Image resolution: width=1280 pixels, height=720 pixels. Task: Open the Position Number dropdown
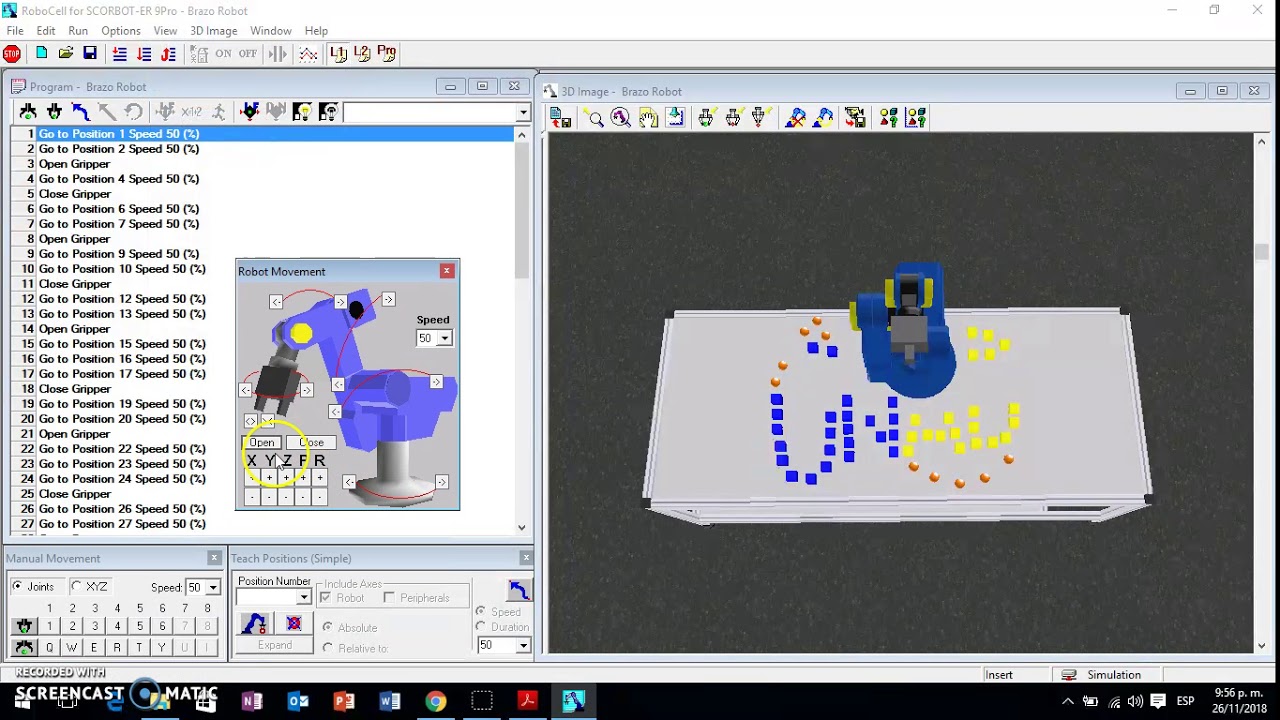303,598
